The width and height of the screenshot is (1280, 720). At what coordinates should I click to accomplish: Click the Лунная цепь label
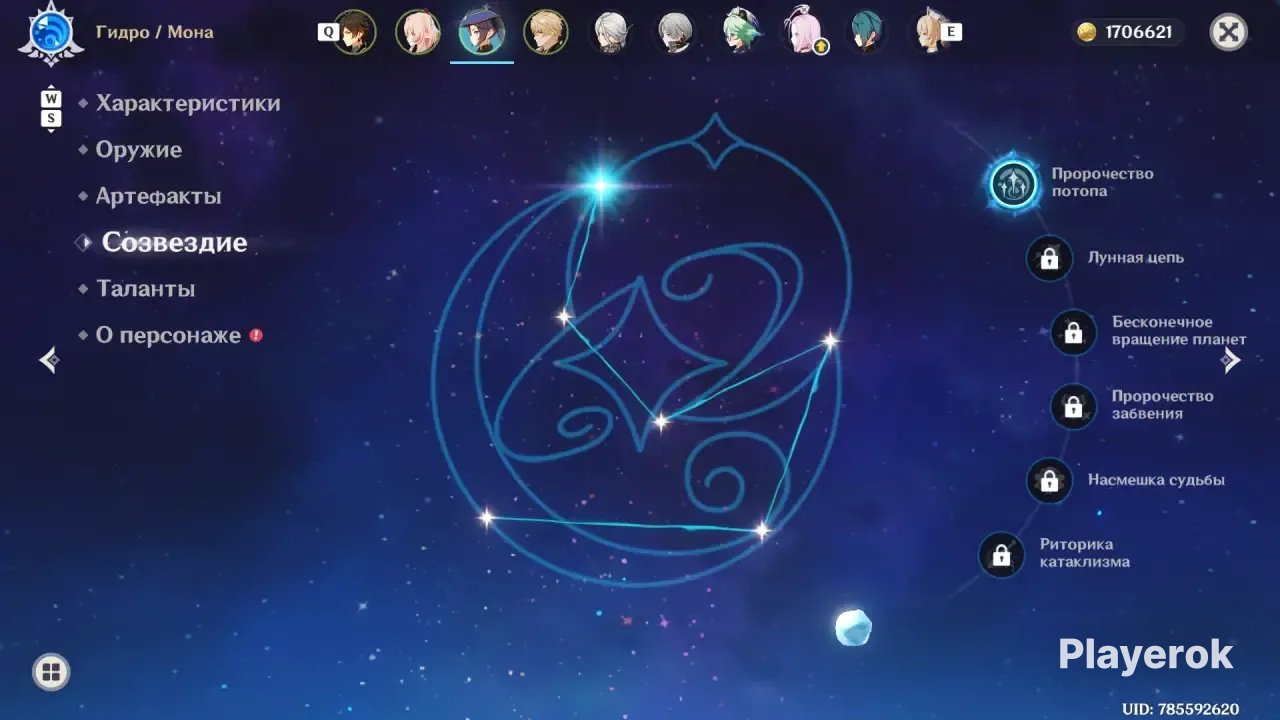(1136, 257)
